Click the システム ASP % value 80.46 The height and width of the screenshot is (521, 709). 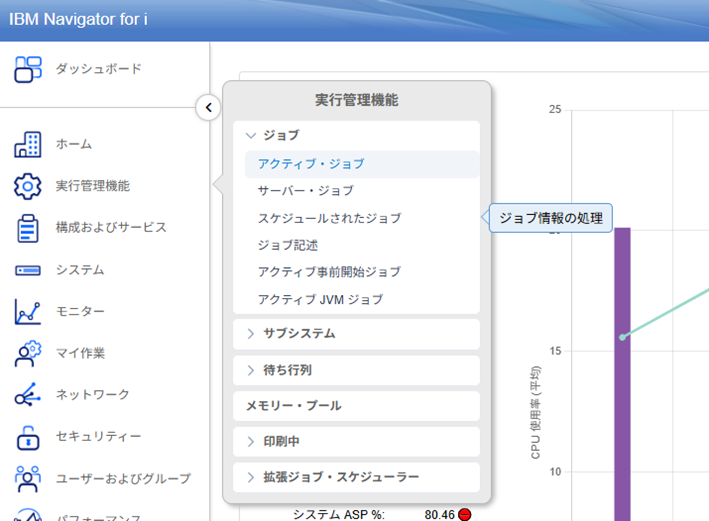coord(440,515)
